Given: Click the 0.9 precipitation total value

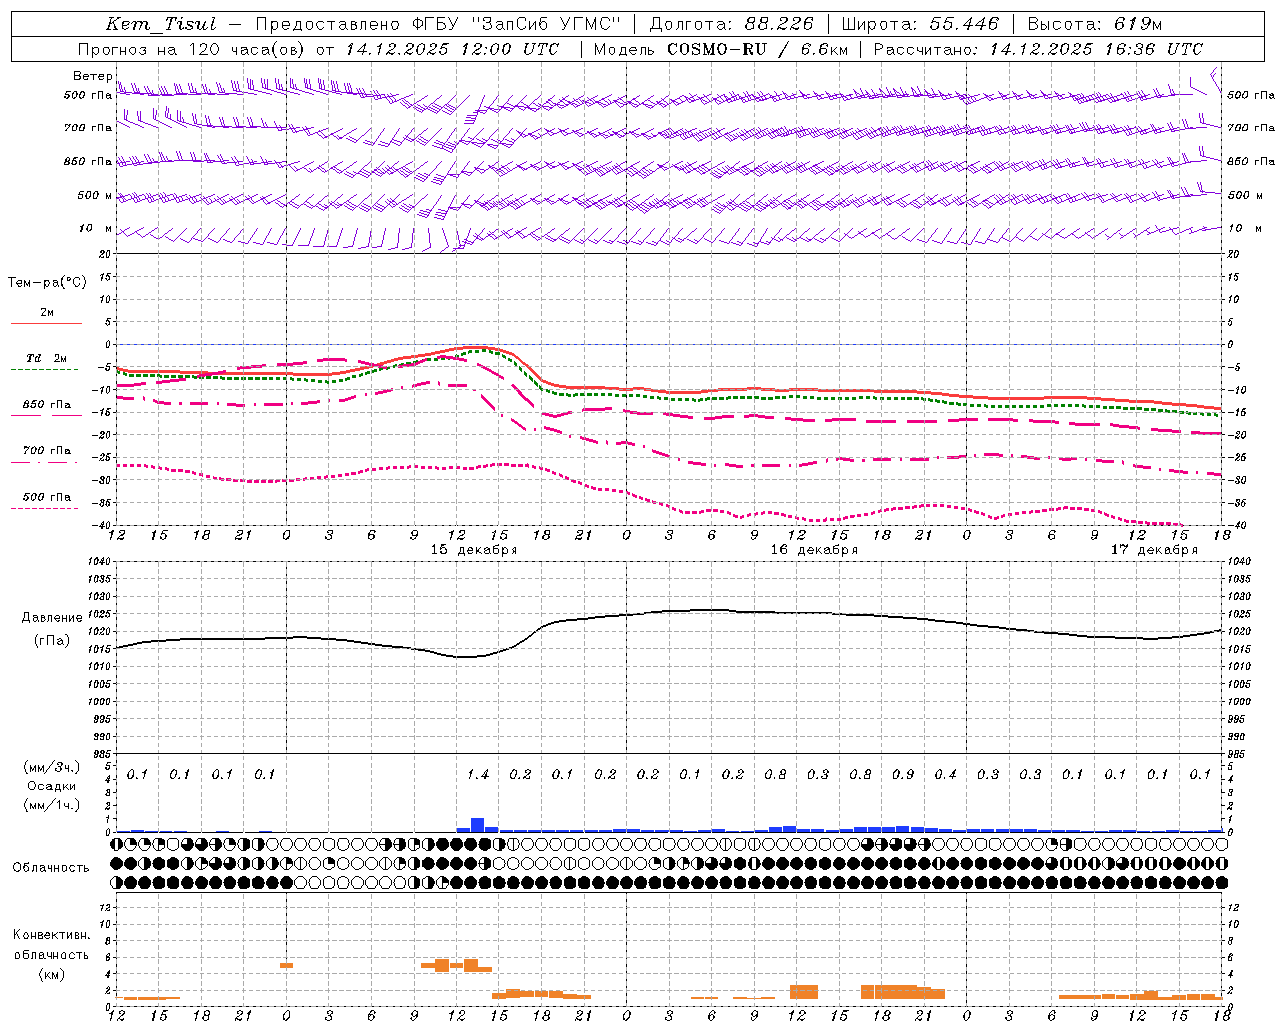Looking at the screenshot, I should pos(903,774).
